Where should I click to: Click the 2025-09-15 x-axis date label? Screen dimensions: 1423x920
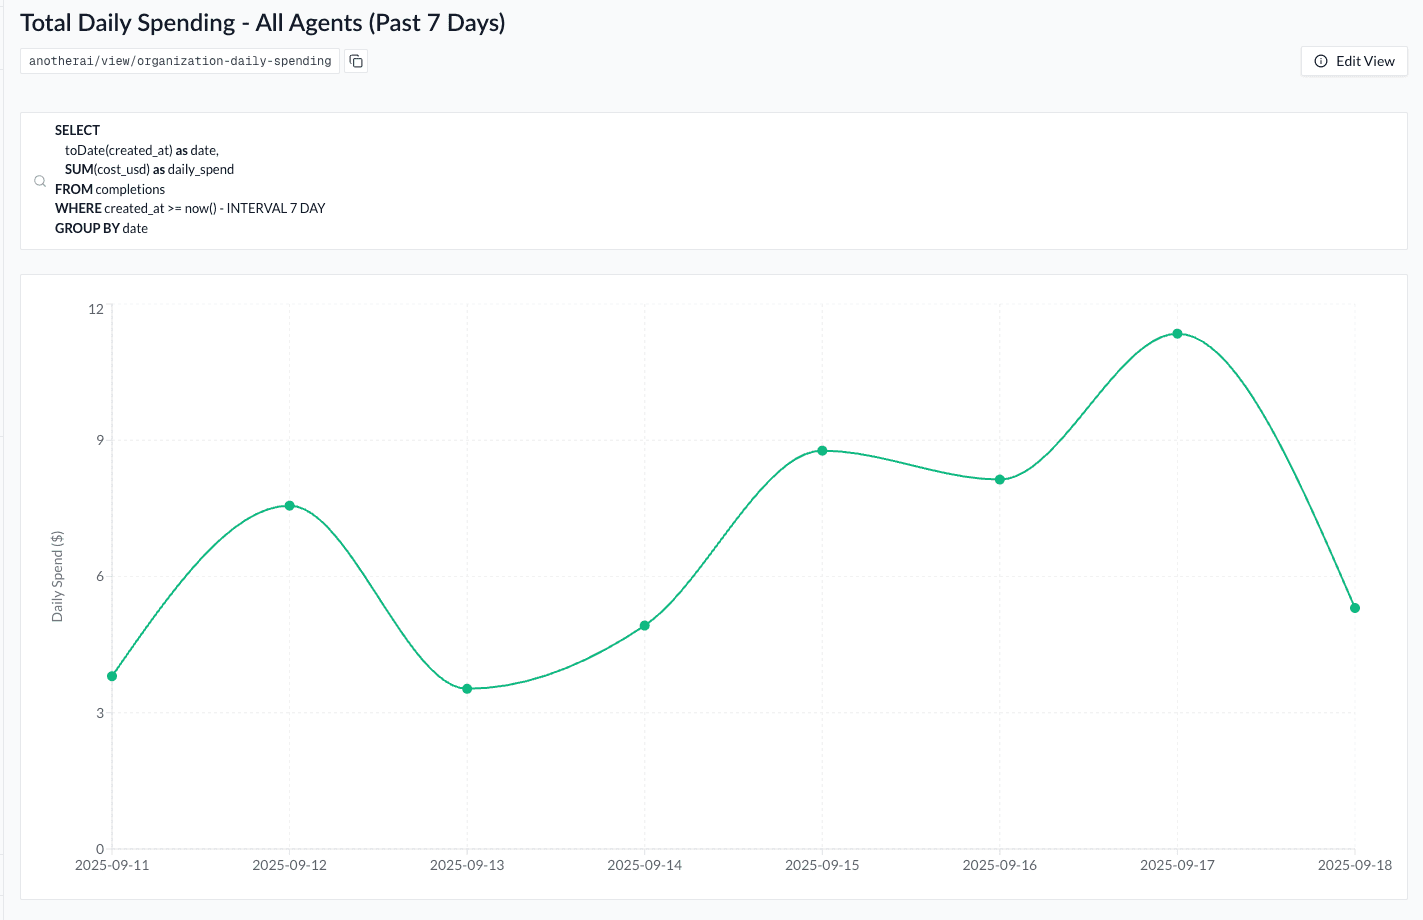822,865
